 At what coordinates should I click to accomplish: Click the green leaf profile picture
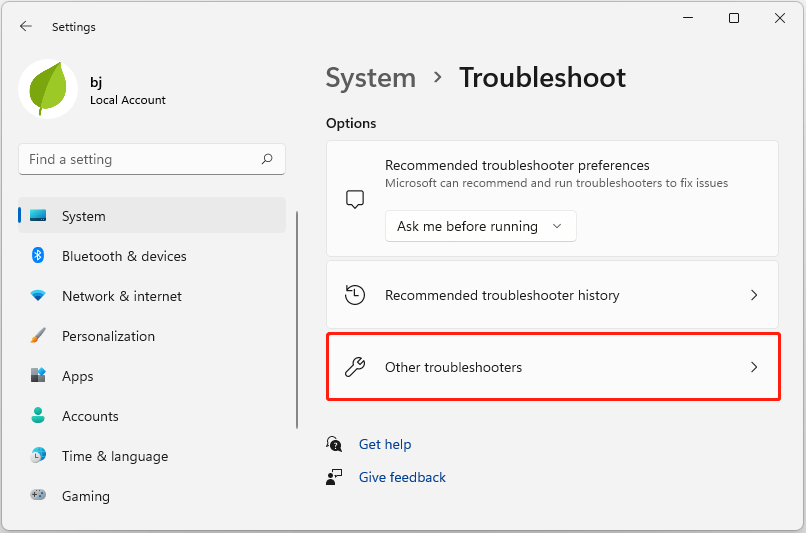(48, 89)
